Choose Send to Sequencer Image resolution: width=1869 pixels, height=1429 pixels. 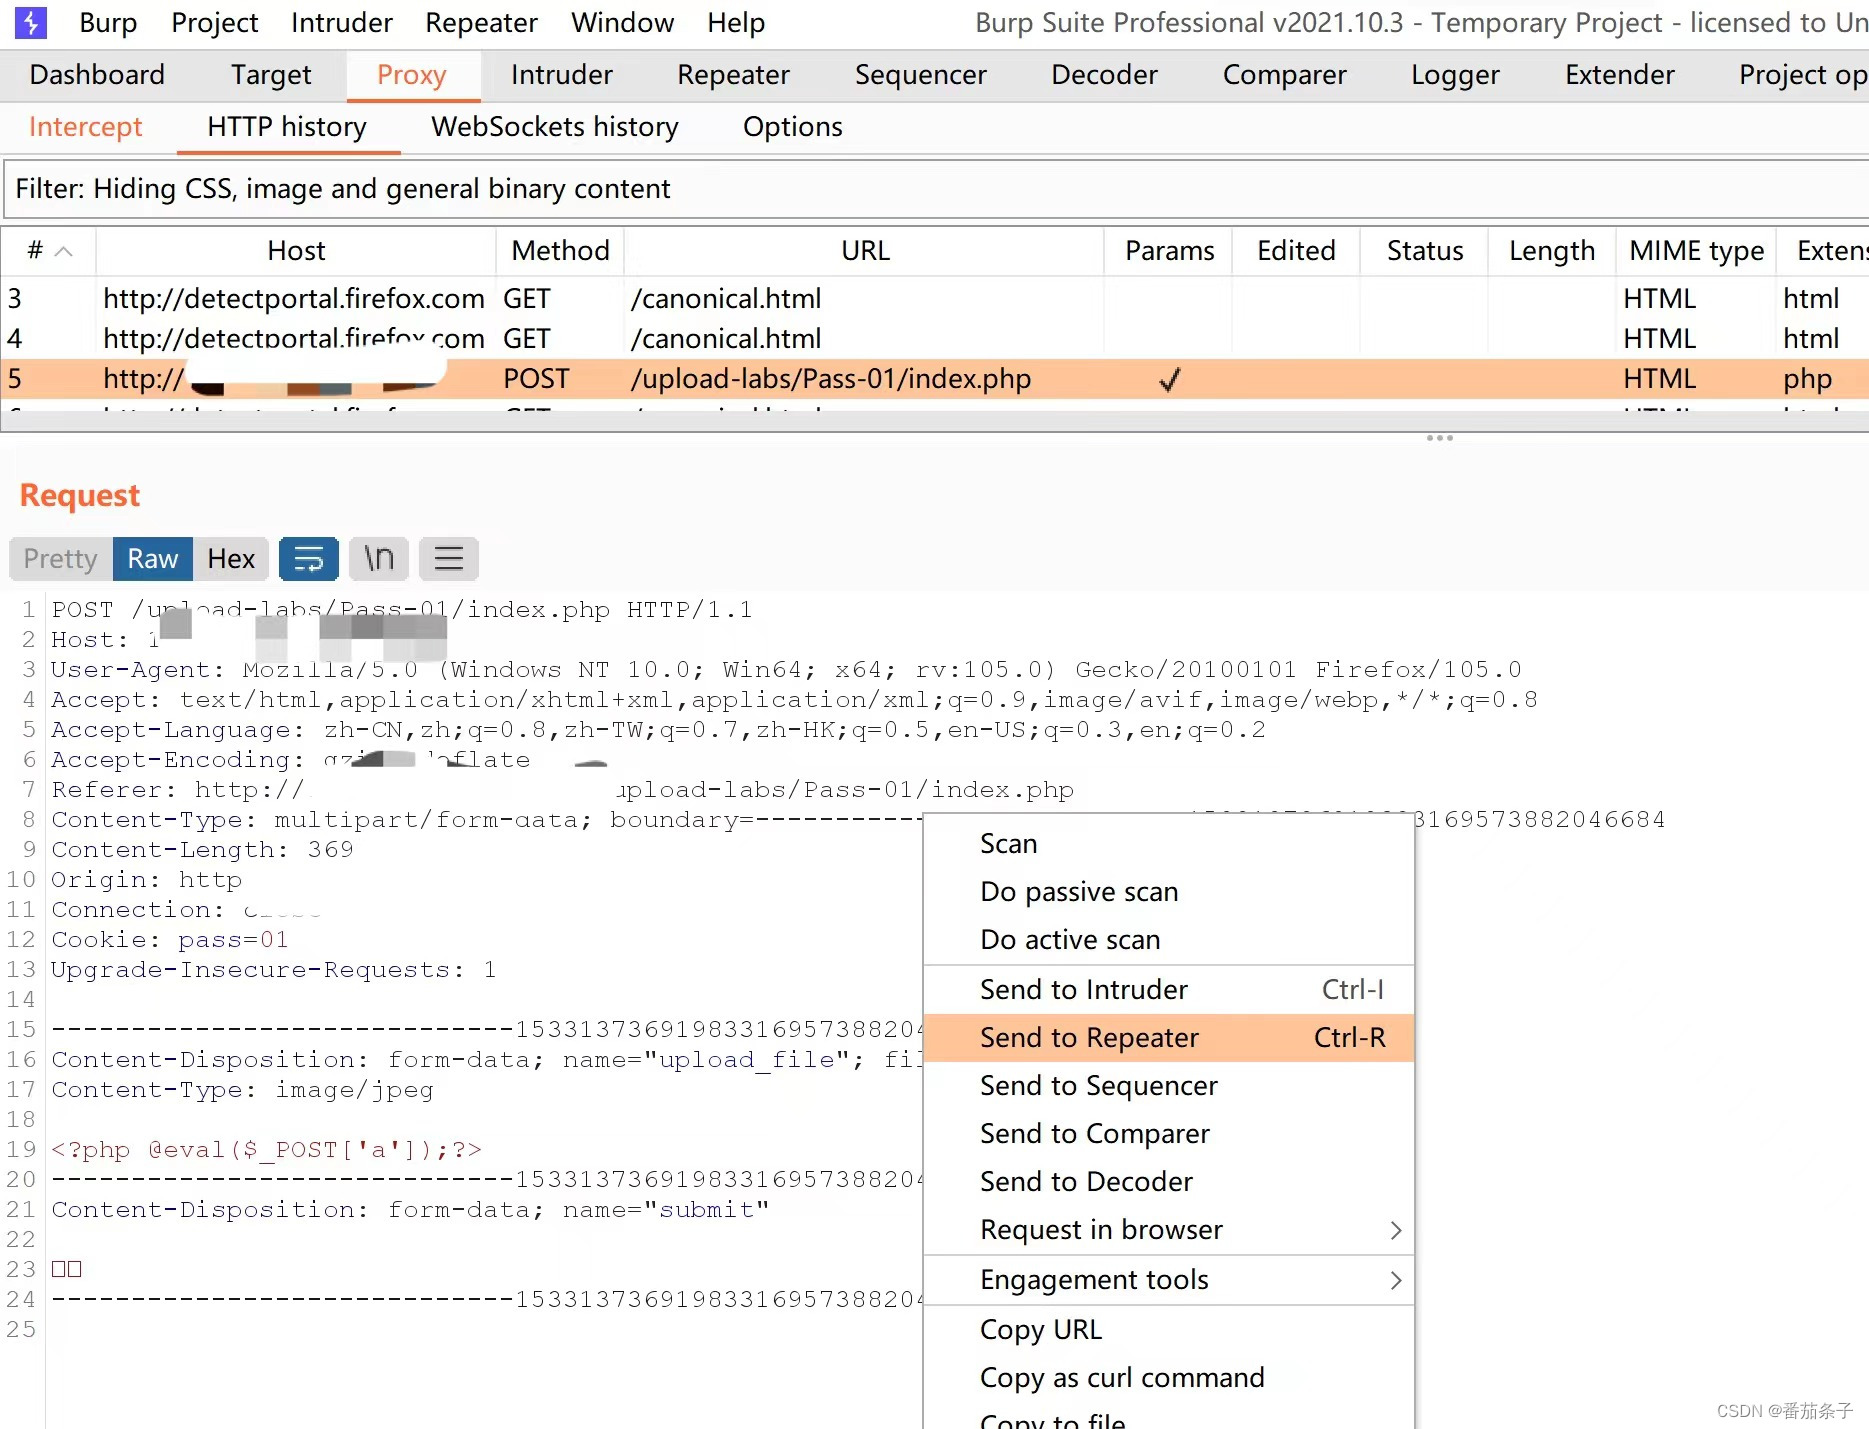(1169, 1085)
